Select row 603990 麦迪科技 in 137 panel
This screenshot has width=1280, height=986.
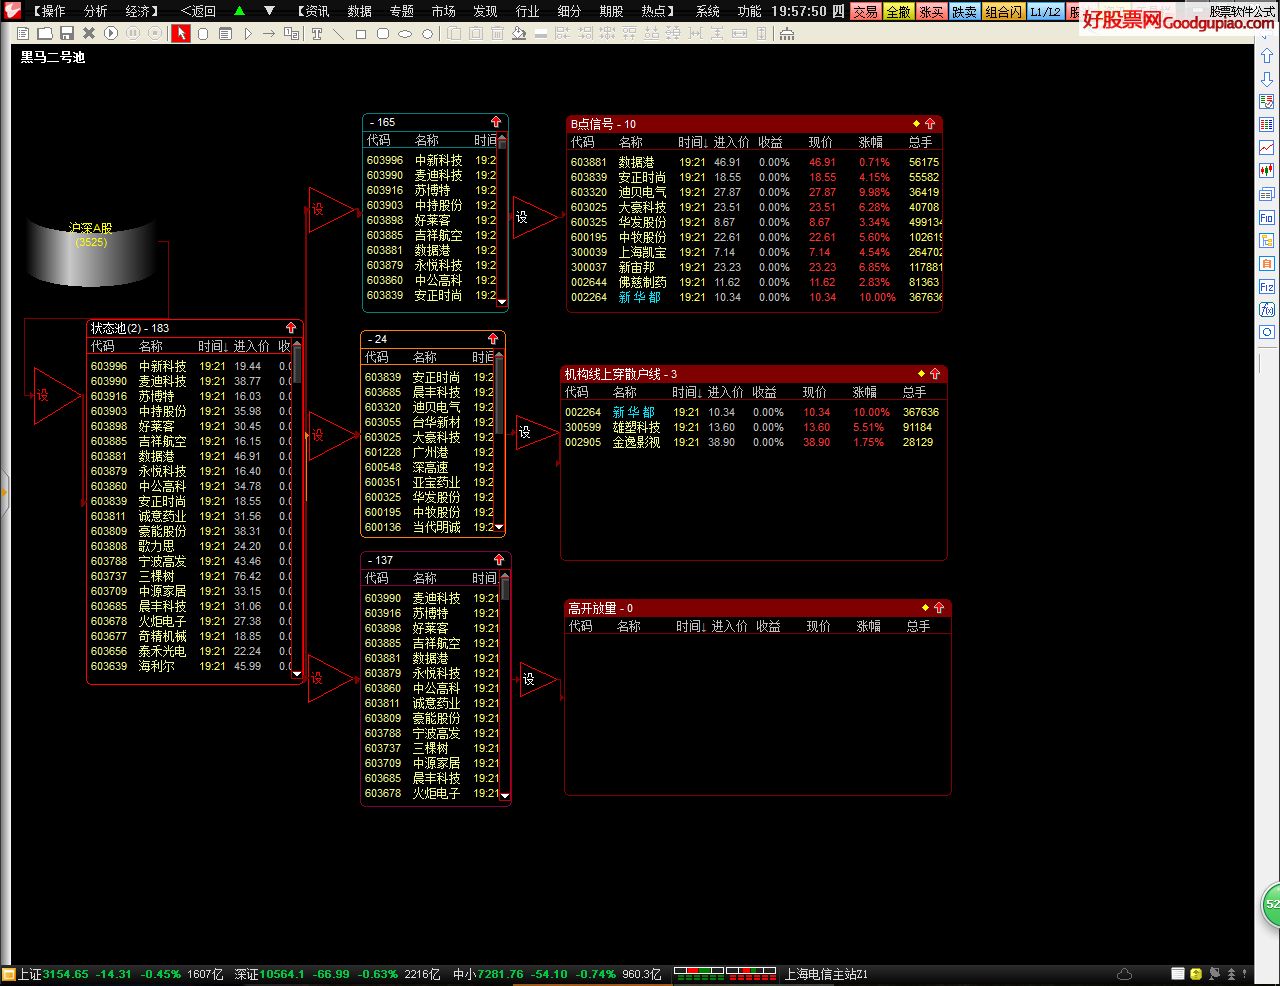coord(431,598)
